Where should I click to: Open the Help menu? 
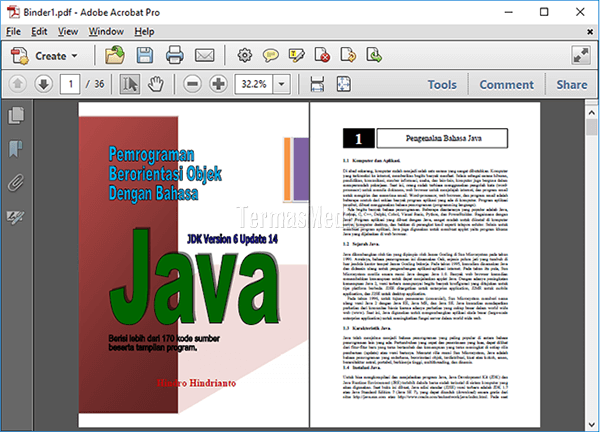point(144,31)
